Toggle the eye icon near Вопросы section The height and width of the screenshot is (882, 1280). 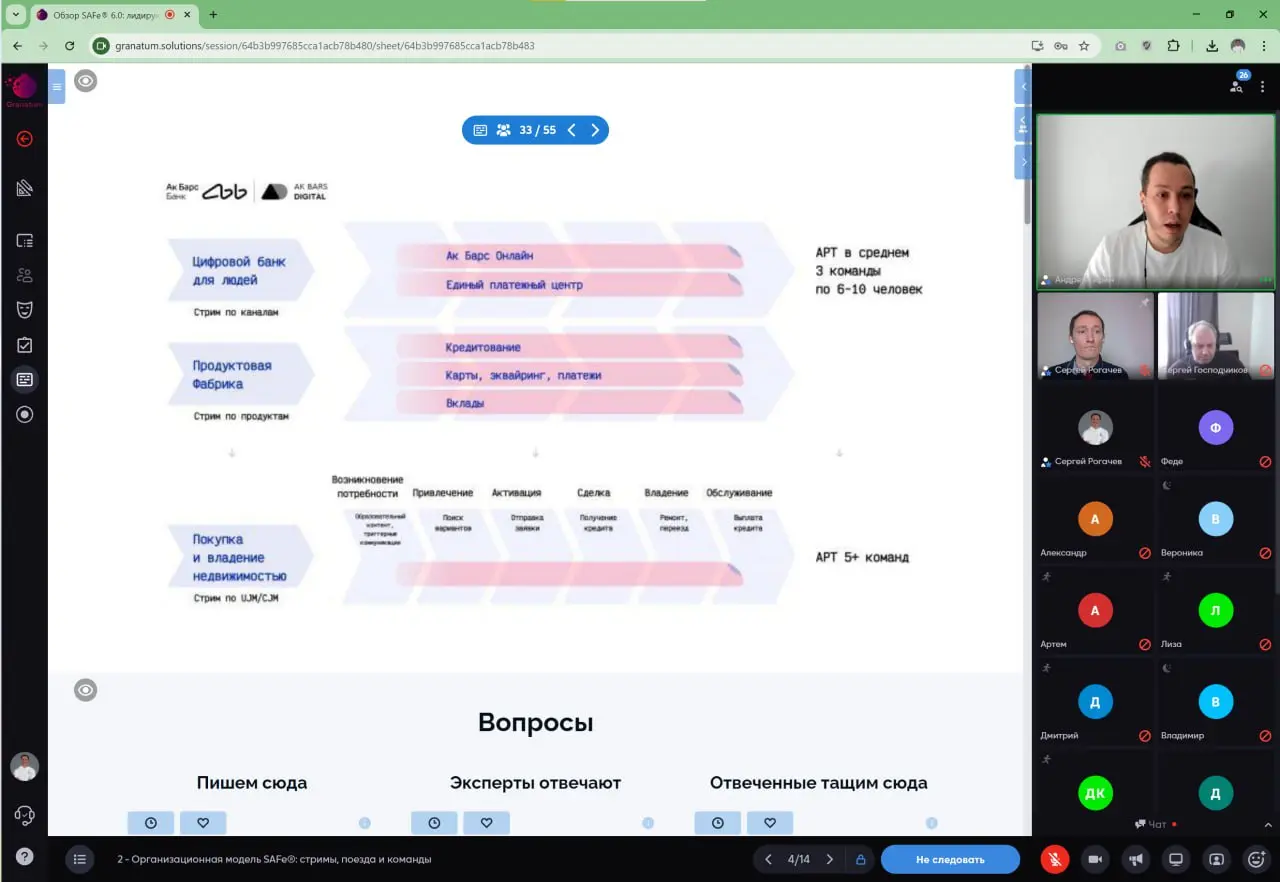(x=85, y=690)
